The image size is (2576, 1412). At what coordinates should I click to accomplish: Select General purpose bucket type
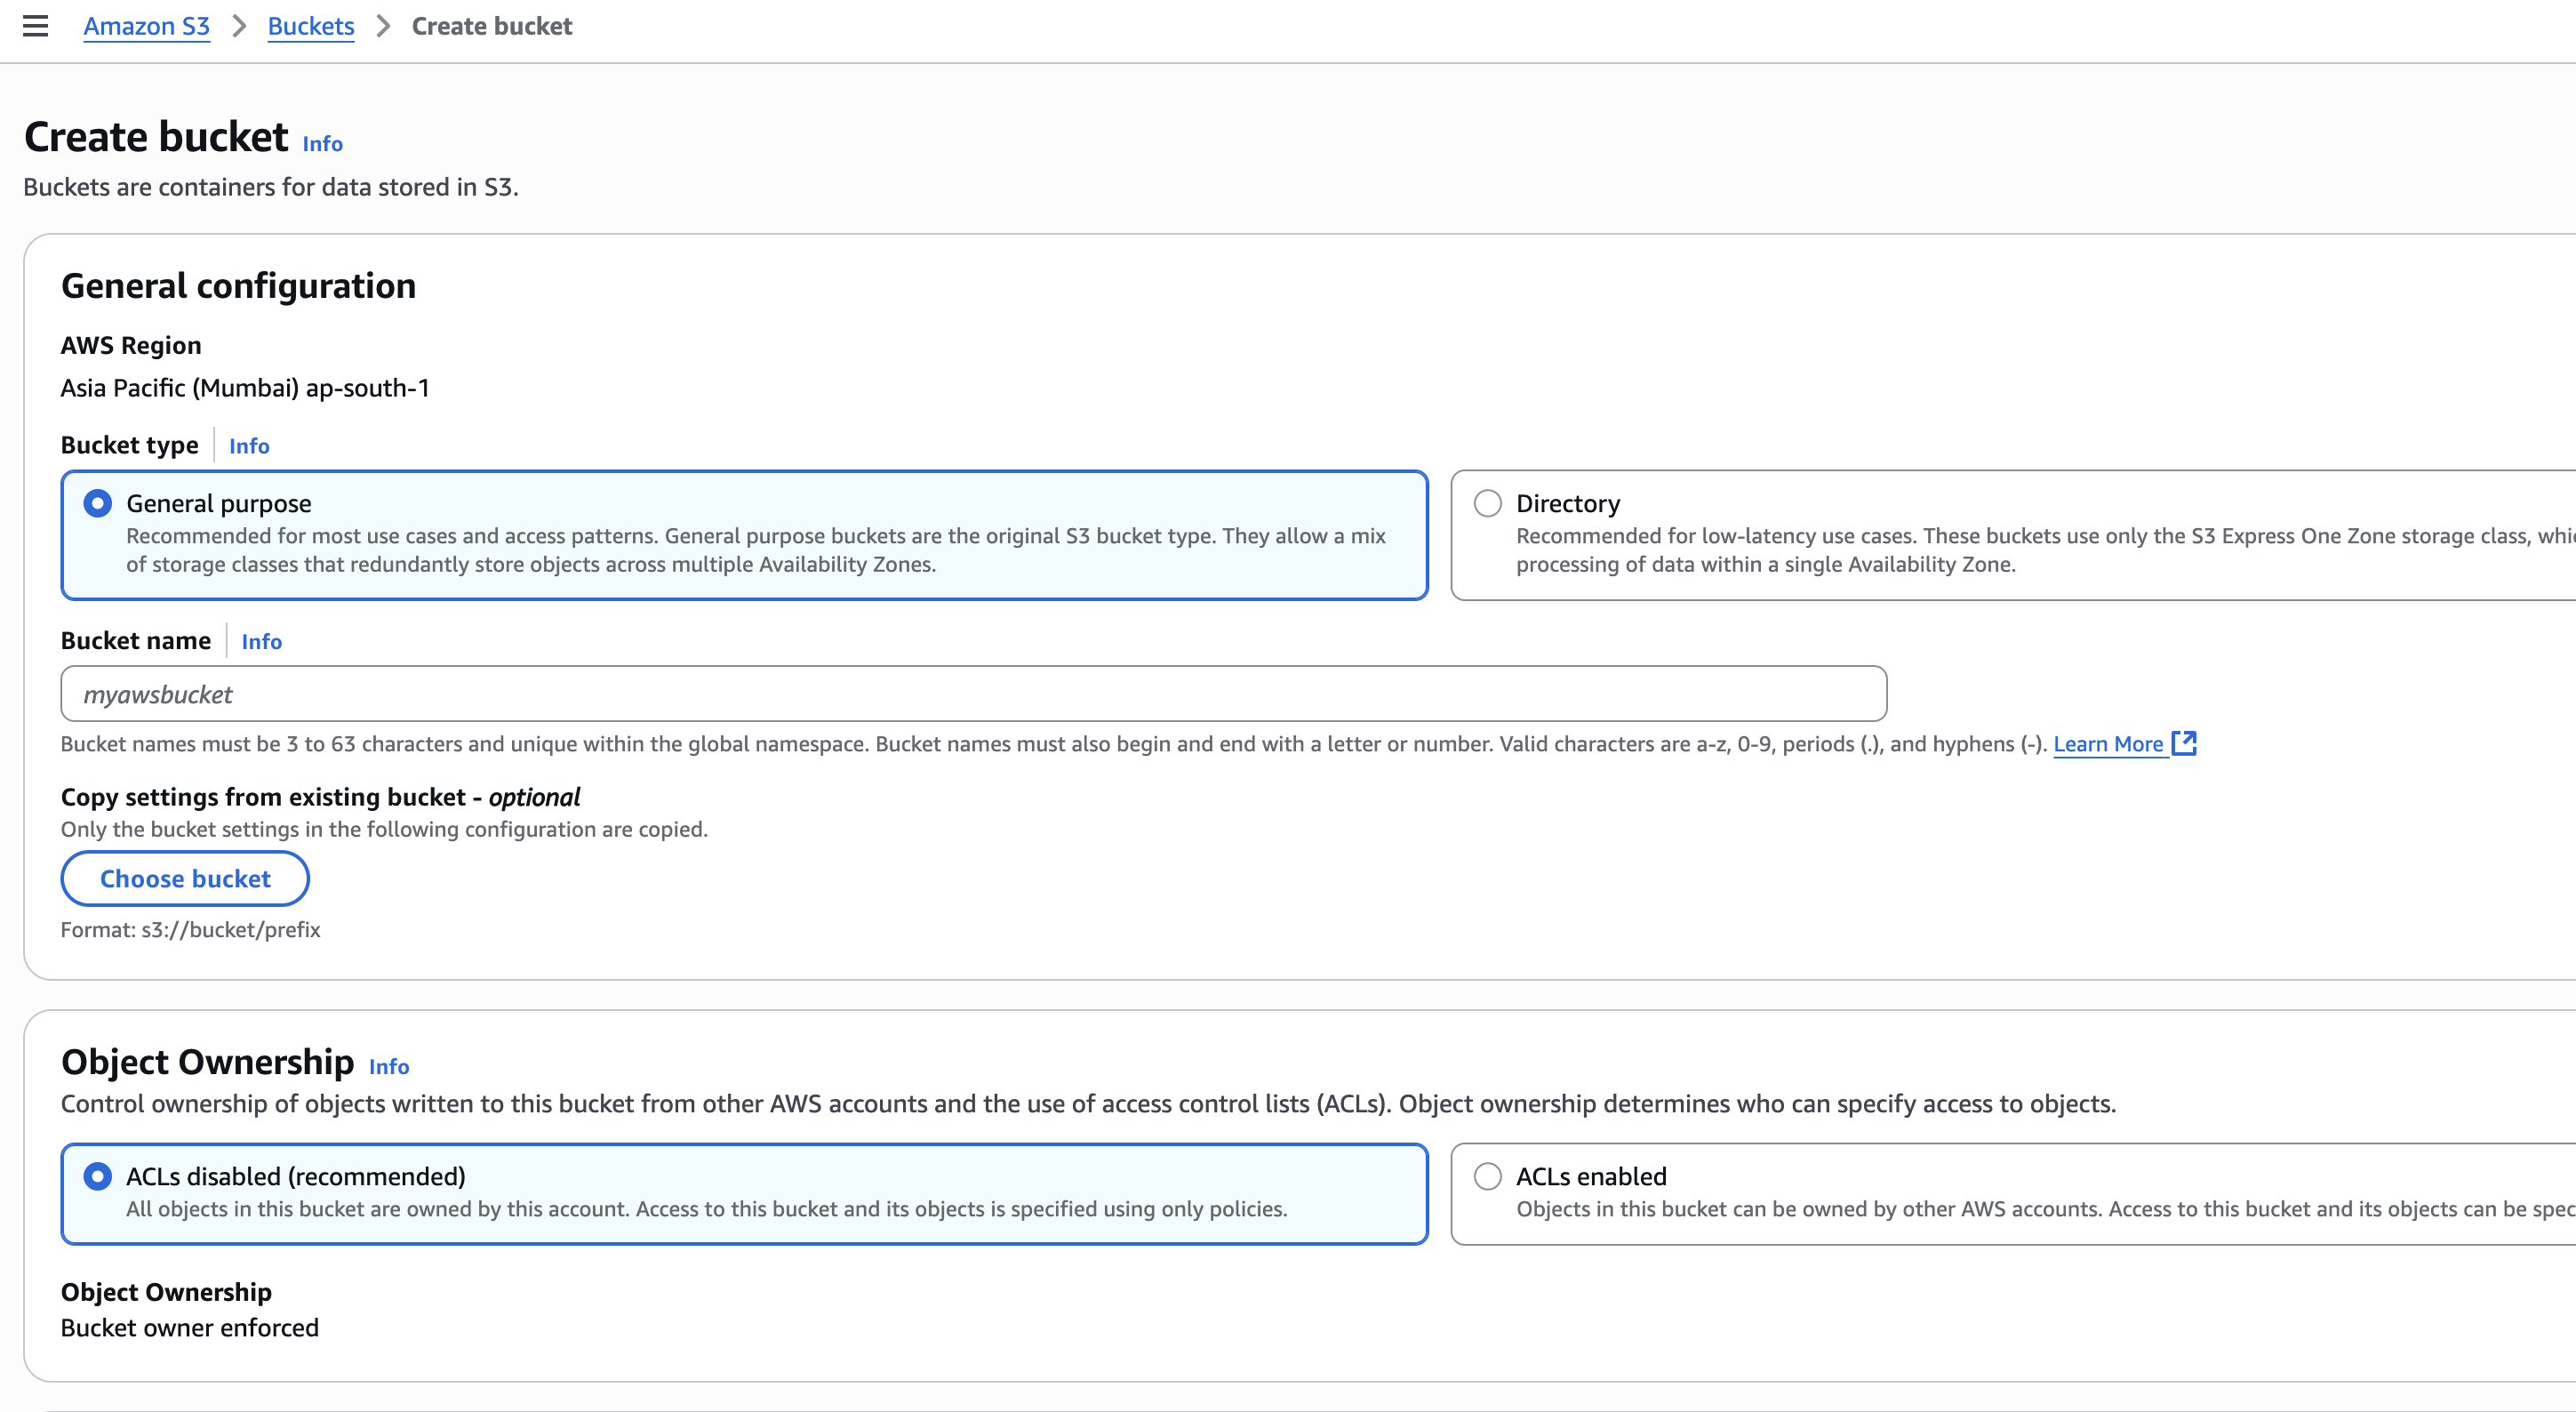(x=97, y=503)
